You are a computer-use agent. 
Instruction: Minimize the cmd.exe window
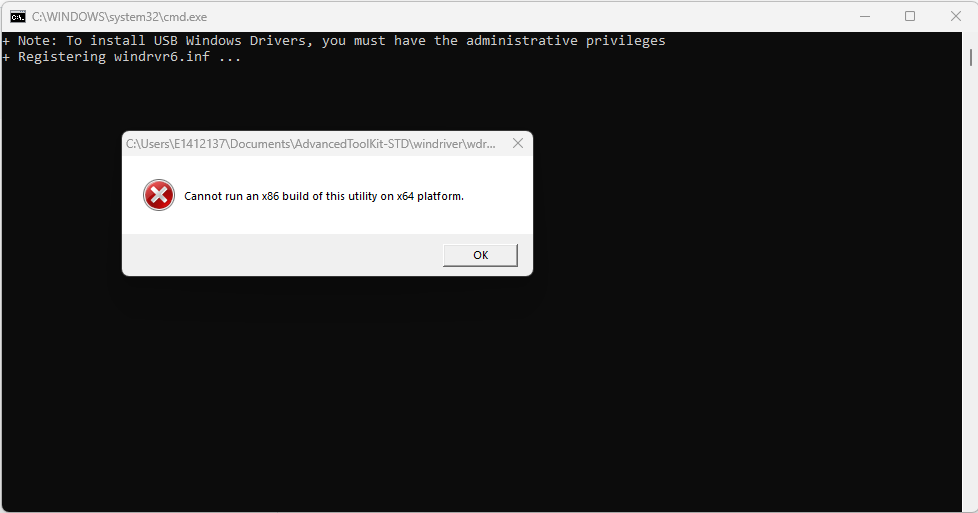pos(865,16)
